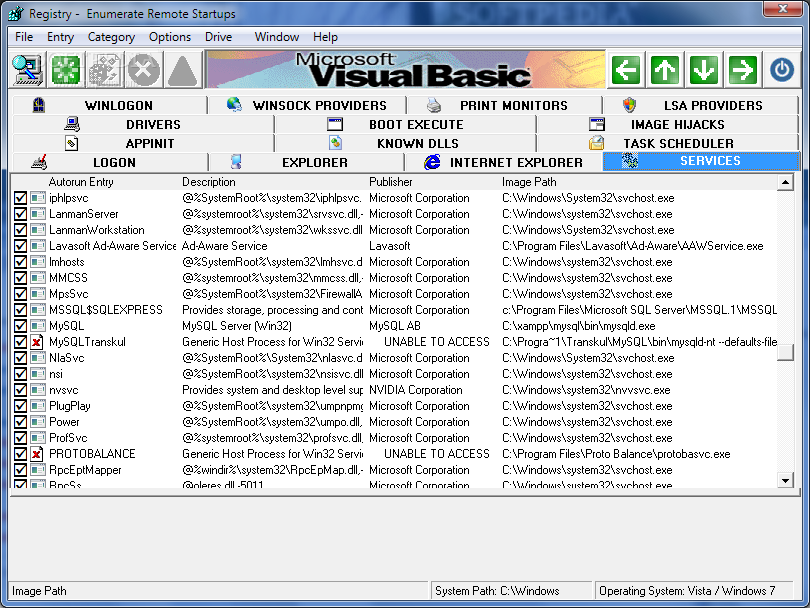Uncheck the MySQLTranskul checkbox

click(20, 342)
